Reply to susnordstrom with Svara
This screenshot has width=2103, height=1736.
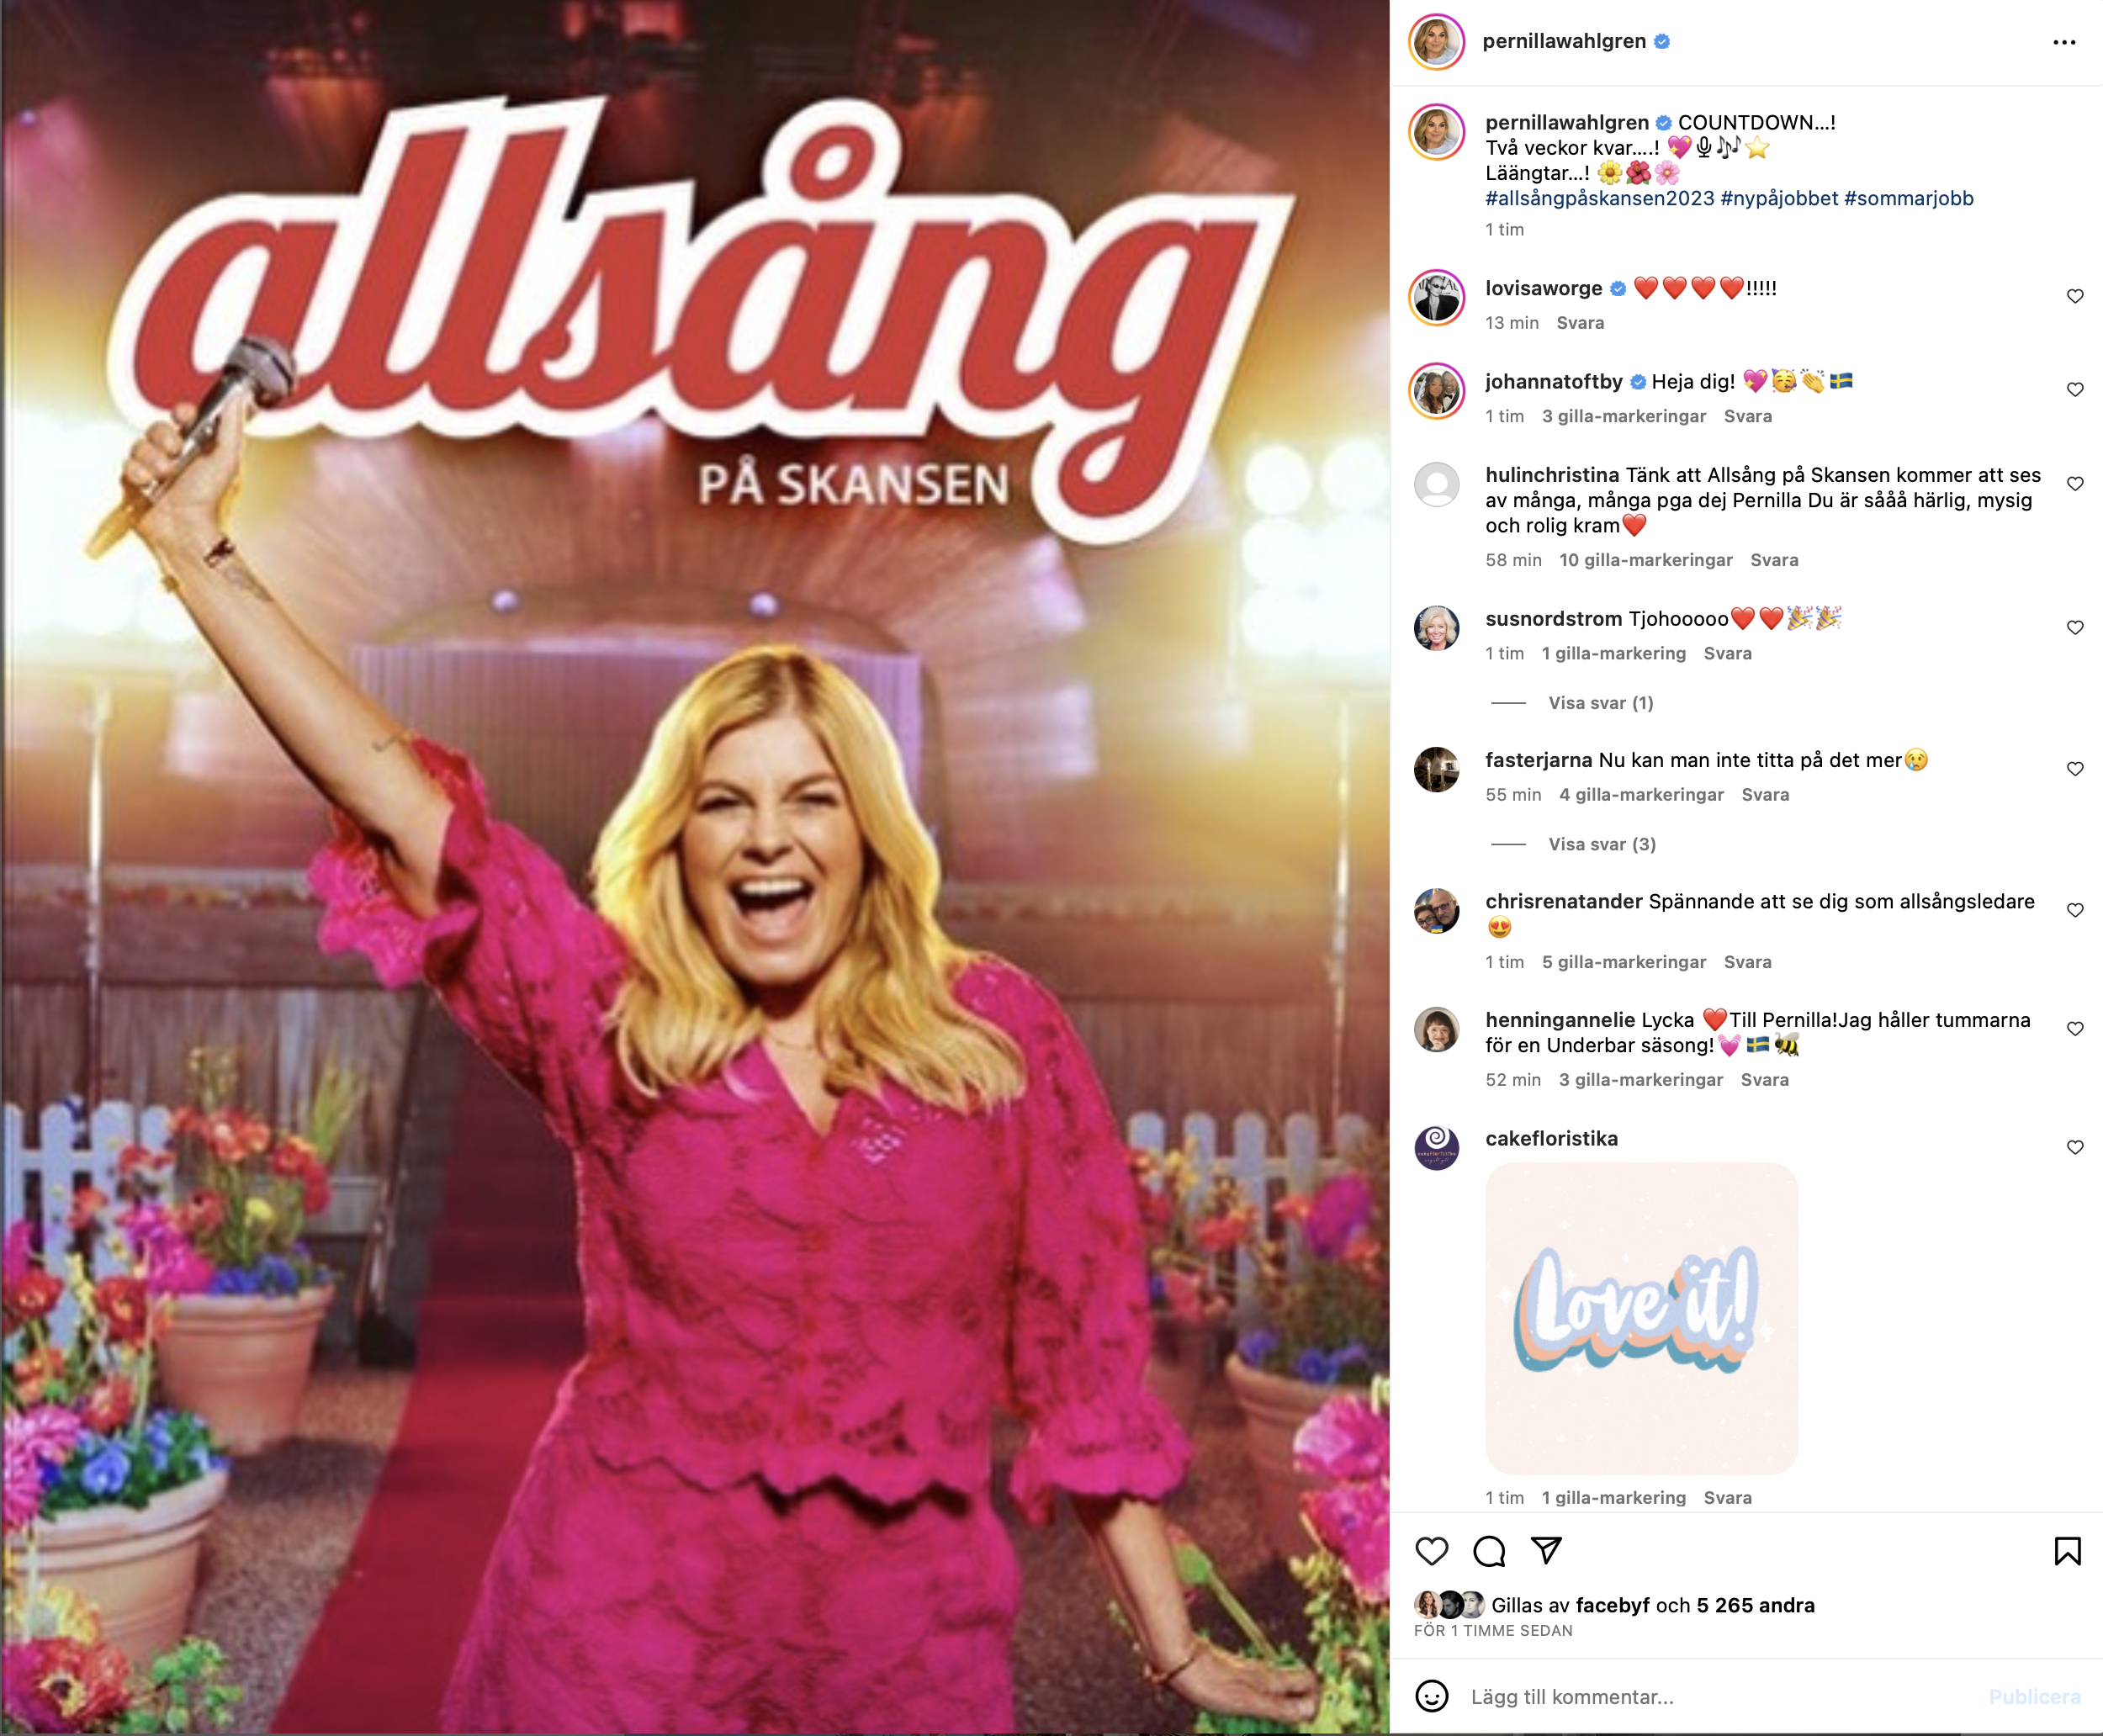[x=1727, y=653]
